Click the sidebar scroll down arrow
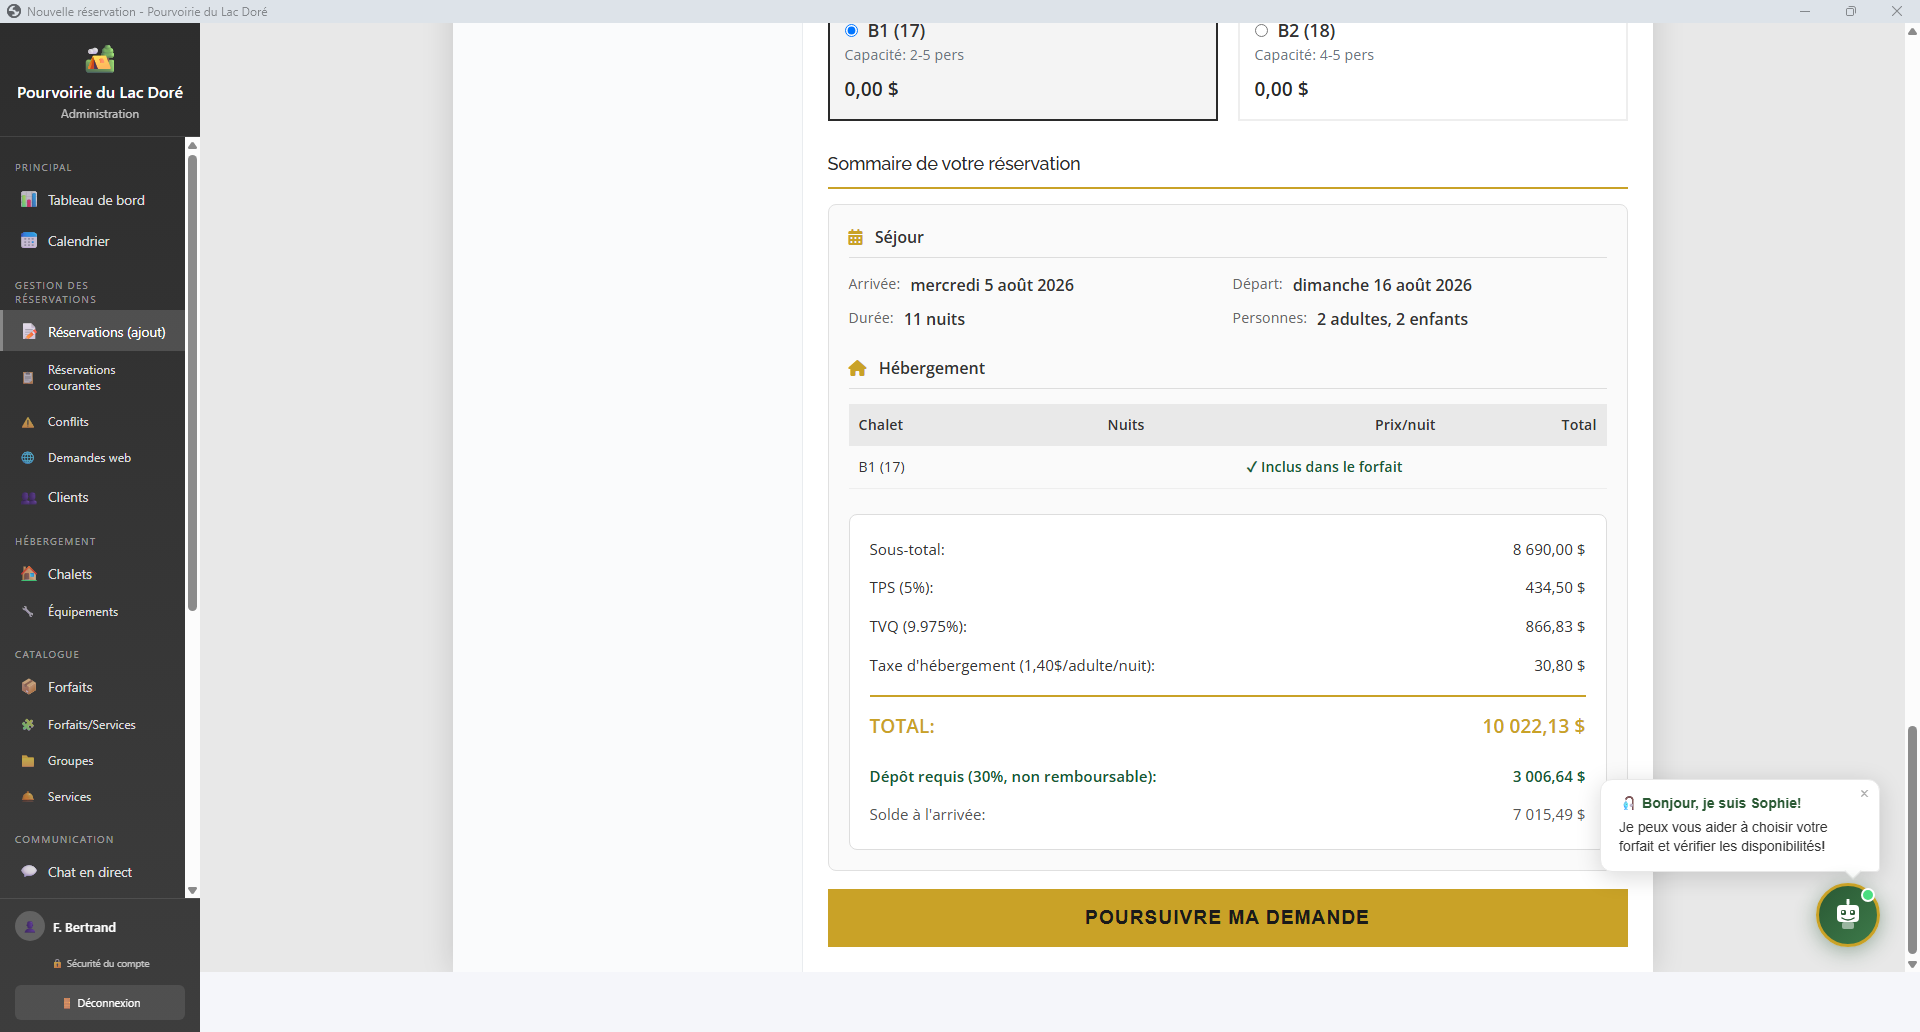This screenshot has width=1920, height=1032. tap(192, 891)
